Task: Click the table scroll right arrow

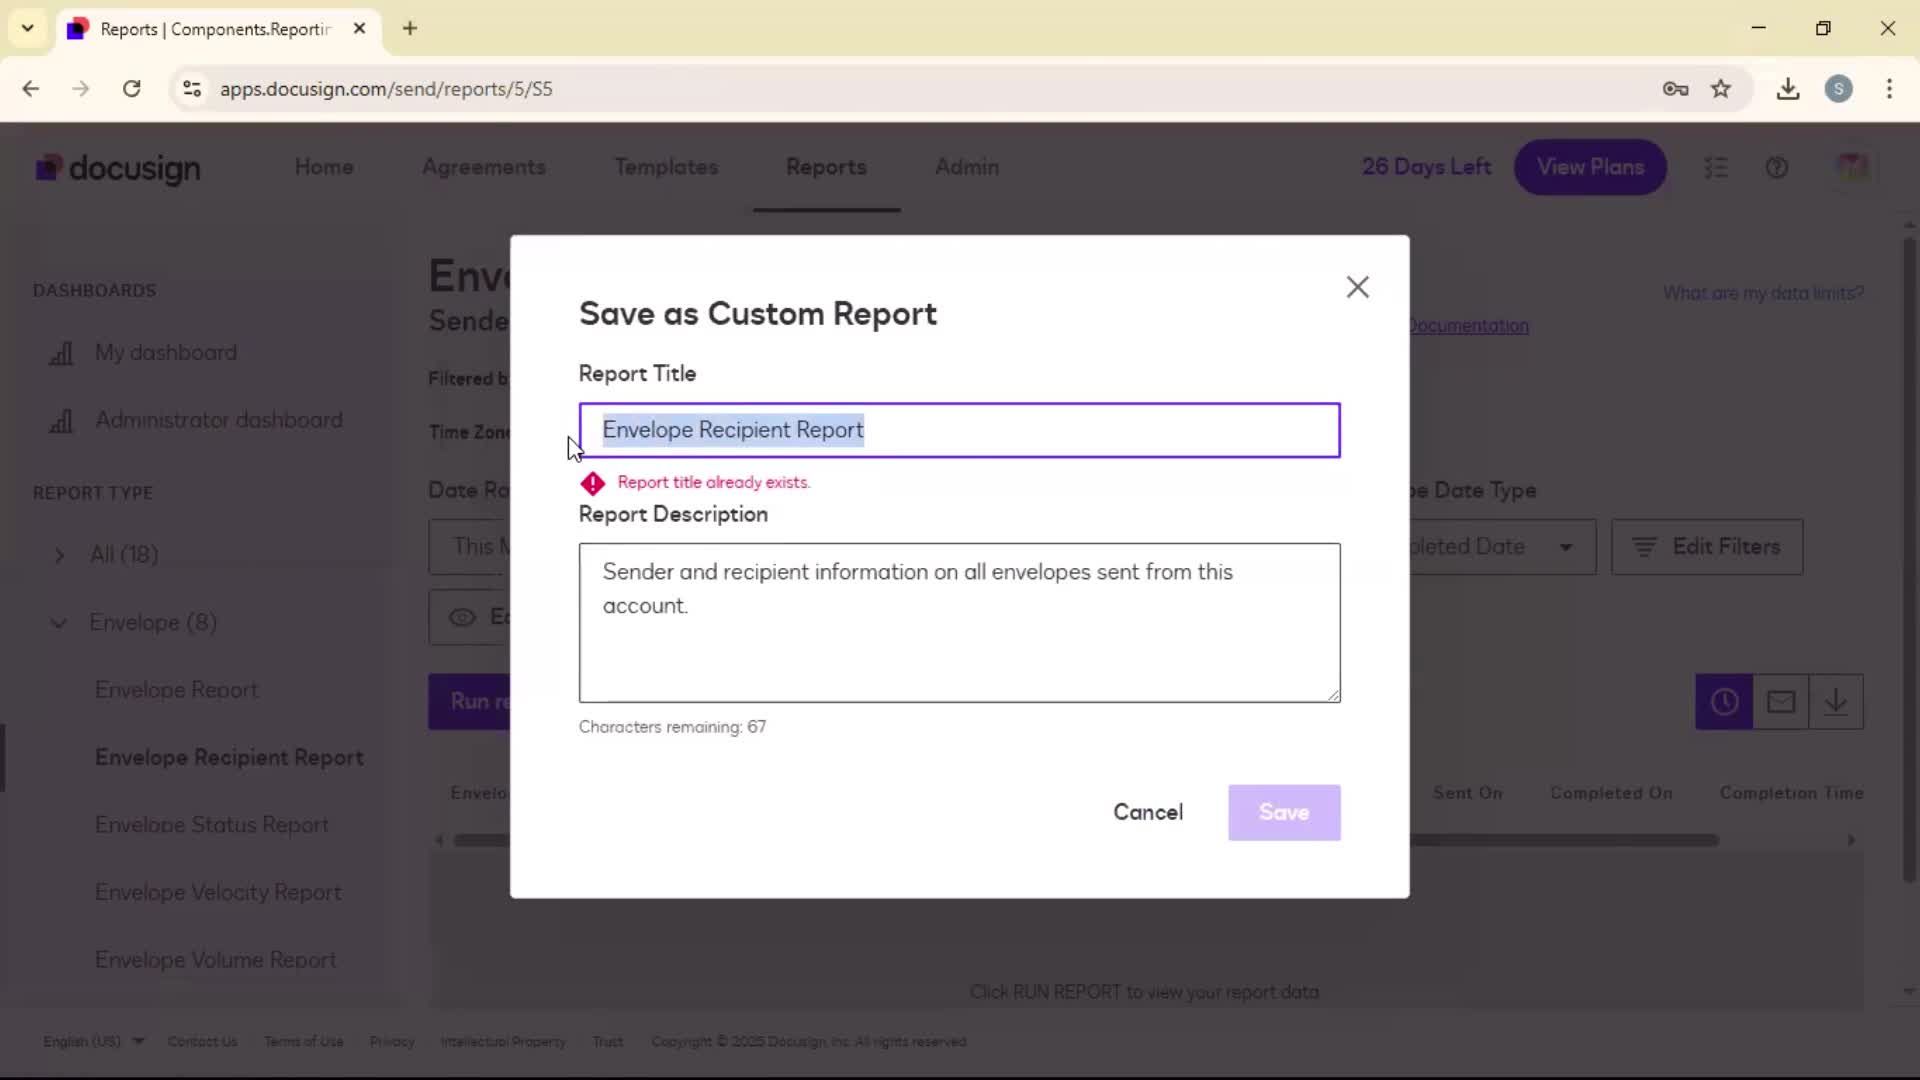Action: (x=1851, y=840)
